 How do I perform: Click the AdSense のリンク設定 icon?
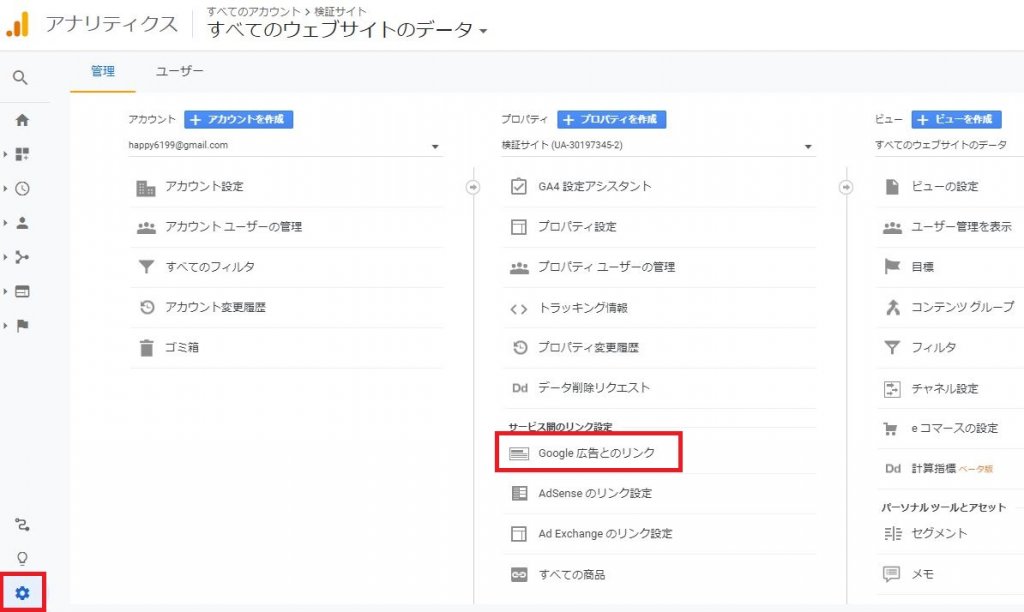[x=519, y=493]
